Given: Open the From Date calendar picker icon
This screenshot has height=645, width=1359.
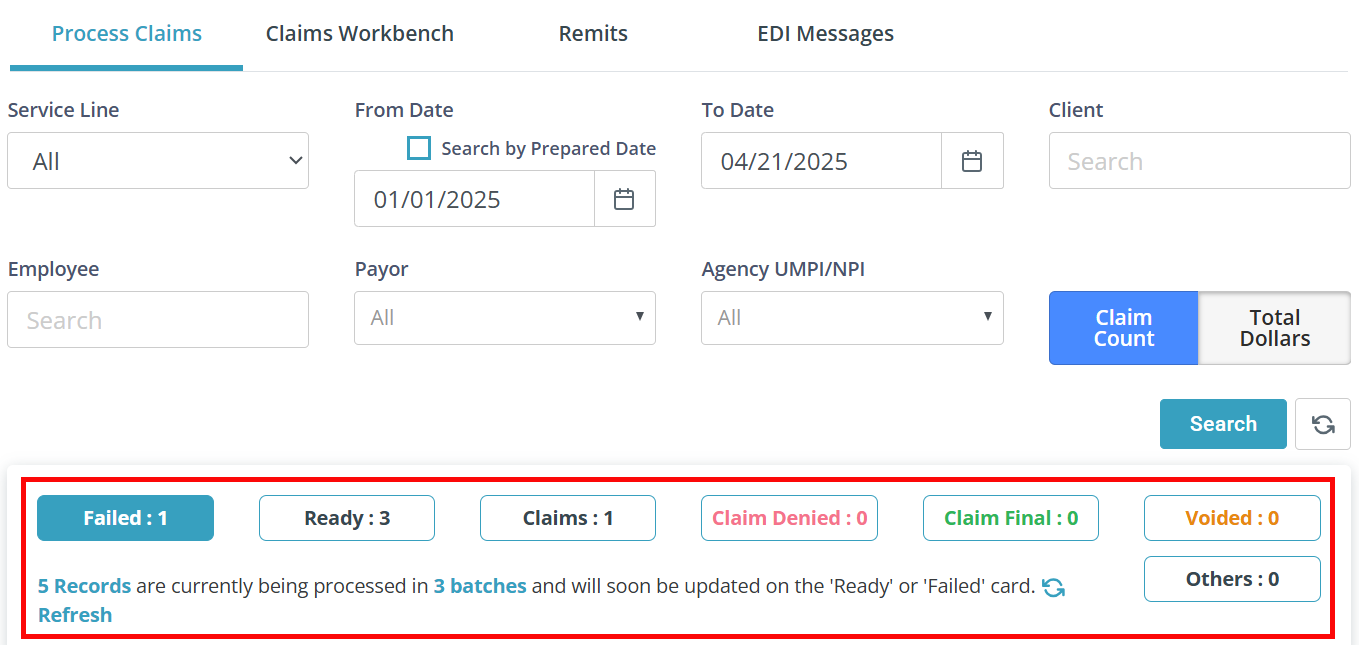Looking at the screenshot, I should click(x=625, y=199).
